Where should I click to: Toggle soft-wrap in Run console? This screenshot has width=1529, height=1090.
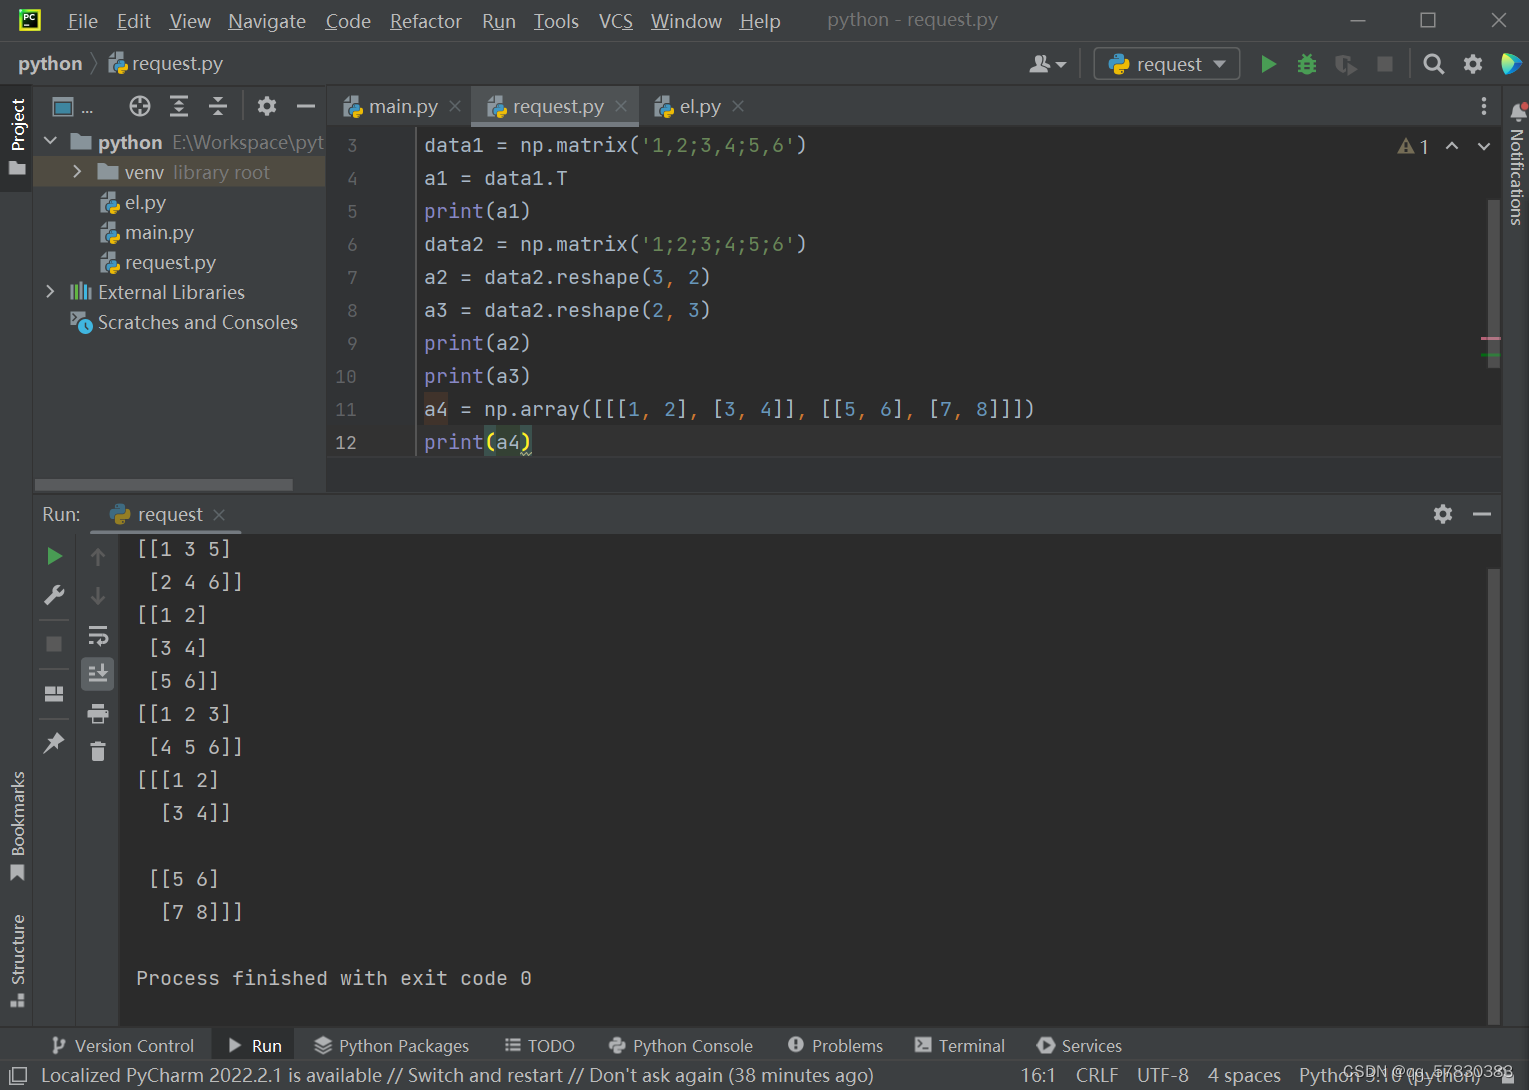pyautogui.click(x=98, y=635)
